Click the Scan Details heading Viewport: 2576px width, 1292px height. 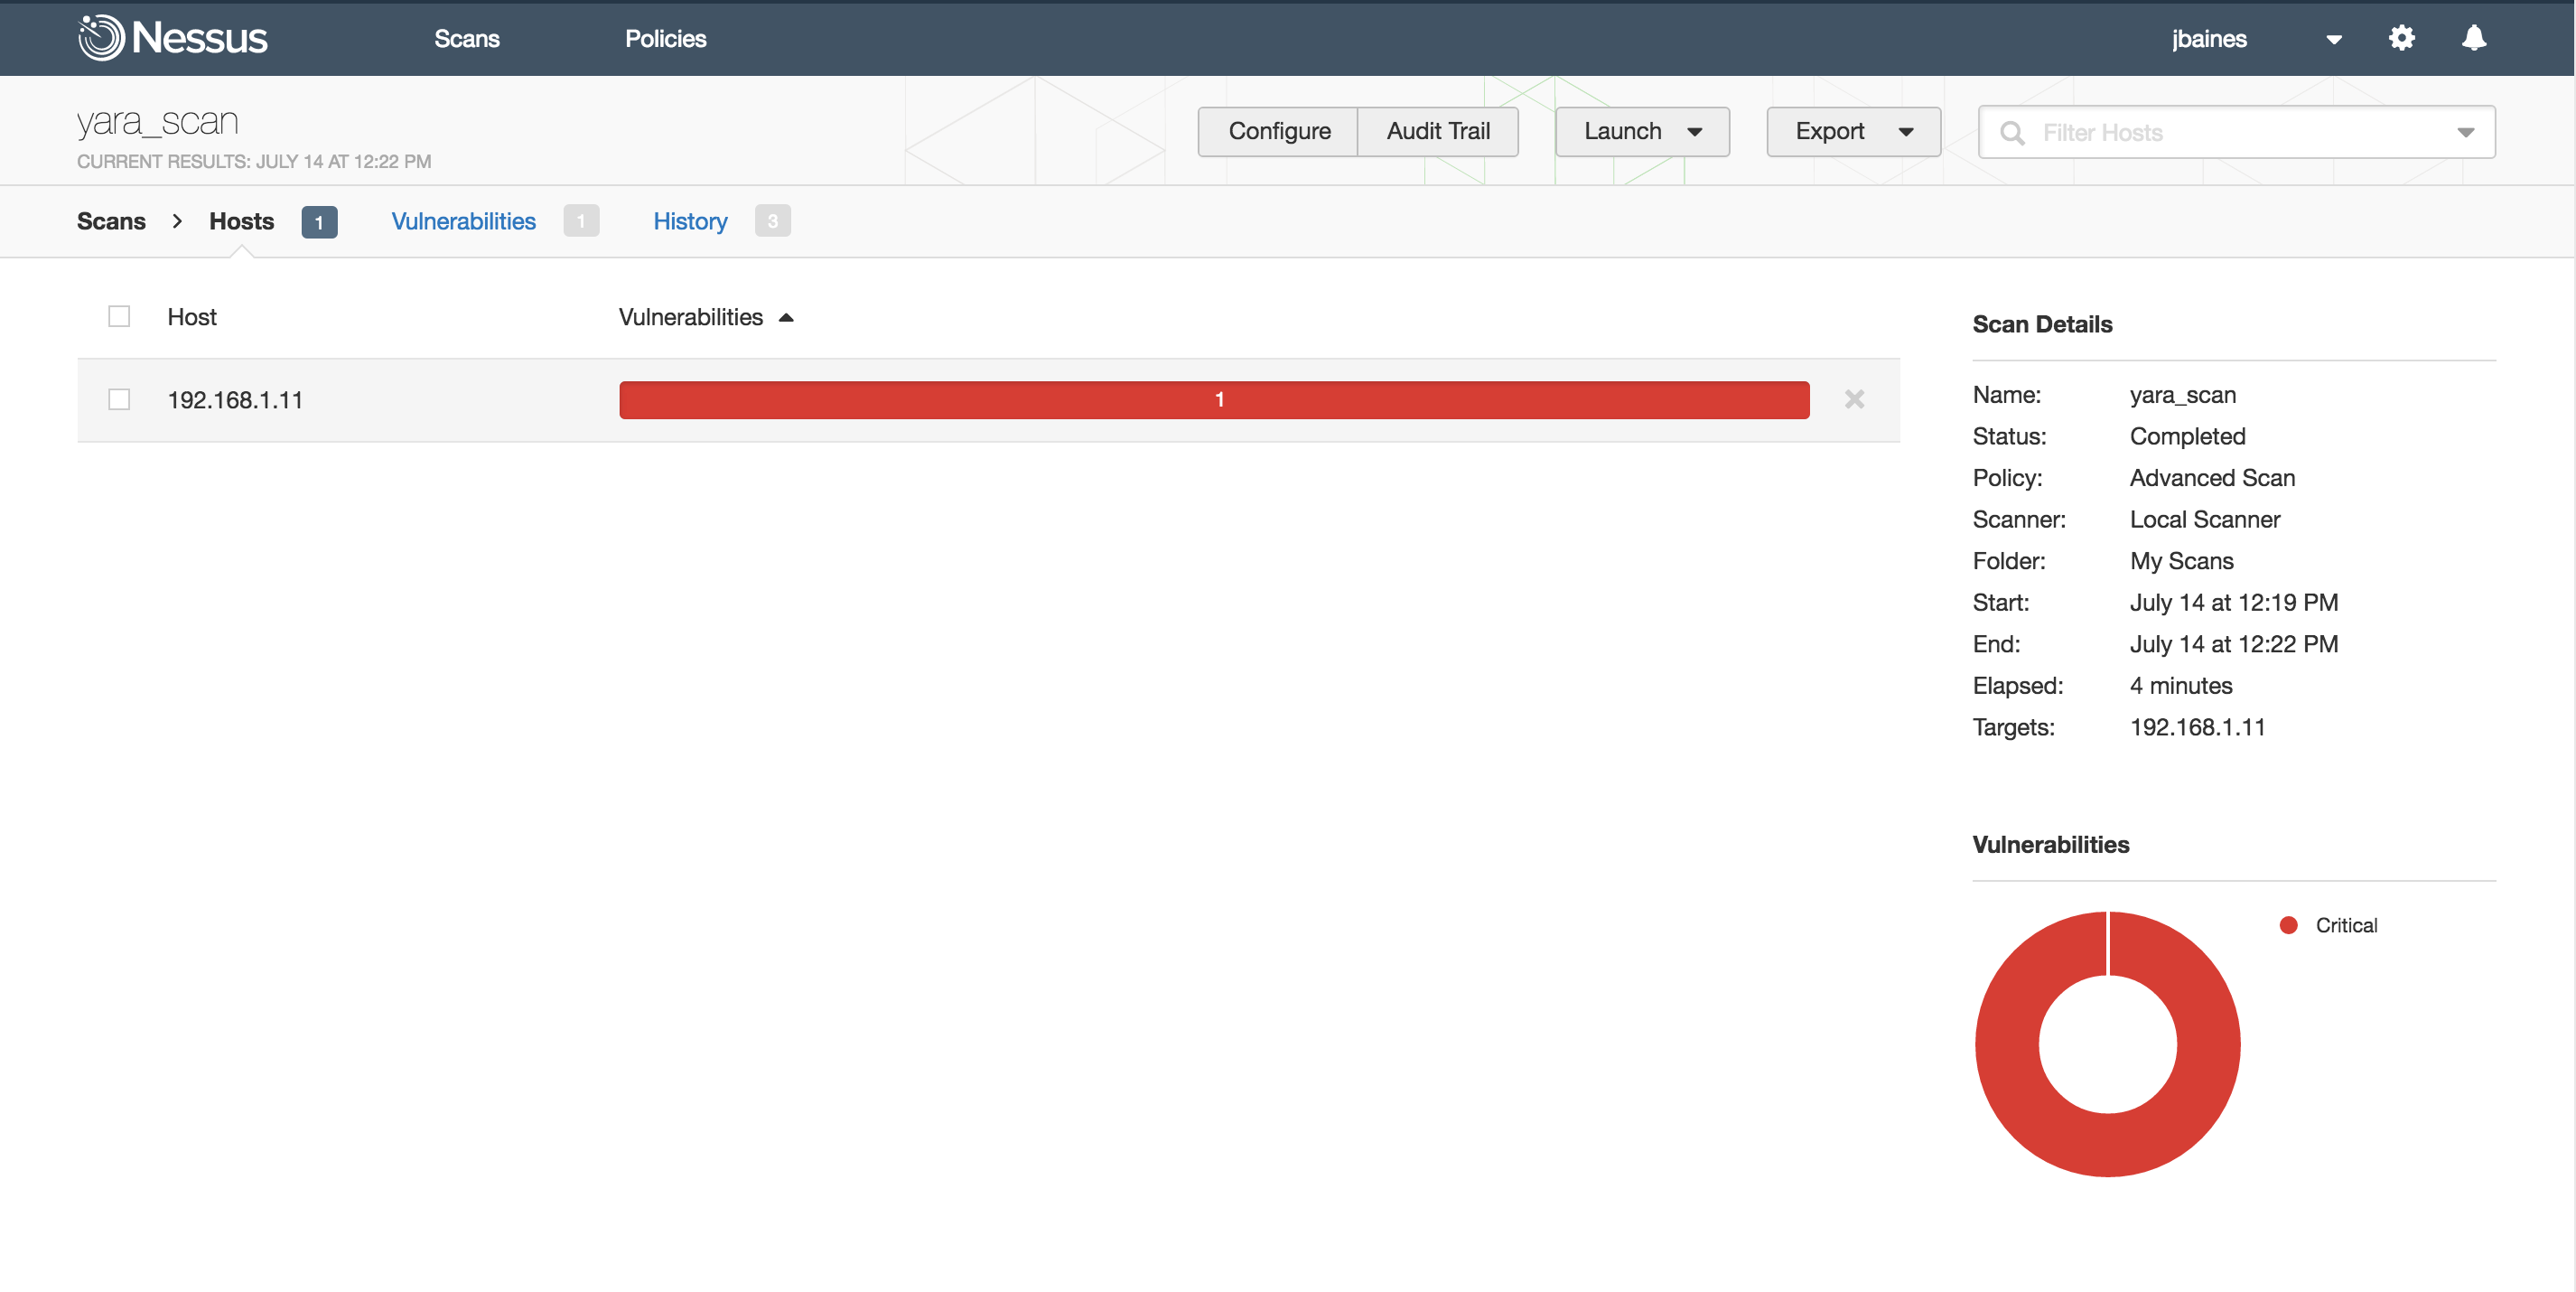(2042, 325)
